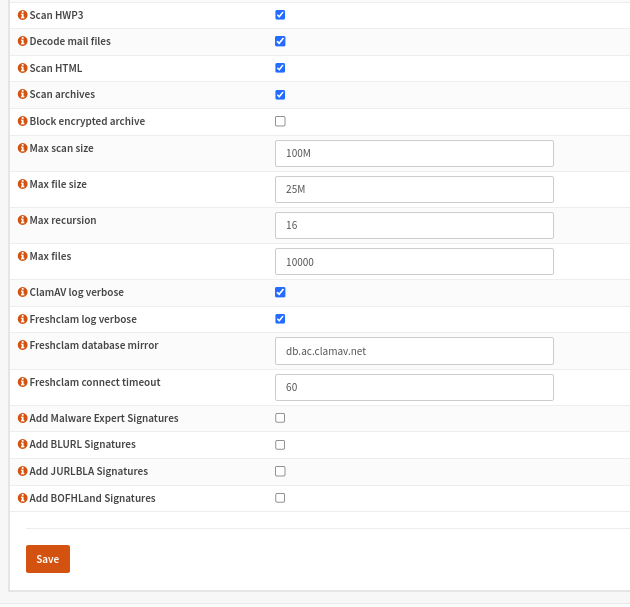Open help icon for Max scan size
This screenshot has width=630, height=607.
click(22, 148)
